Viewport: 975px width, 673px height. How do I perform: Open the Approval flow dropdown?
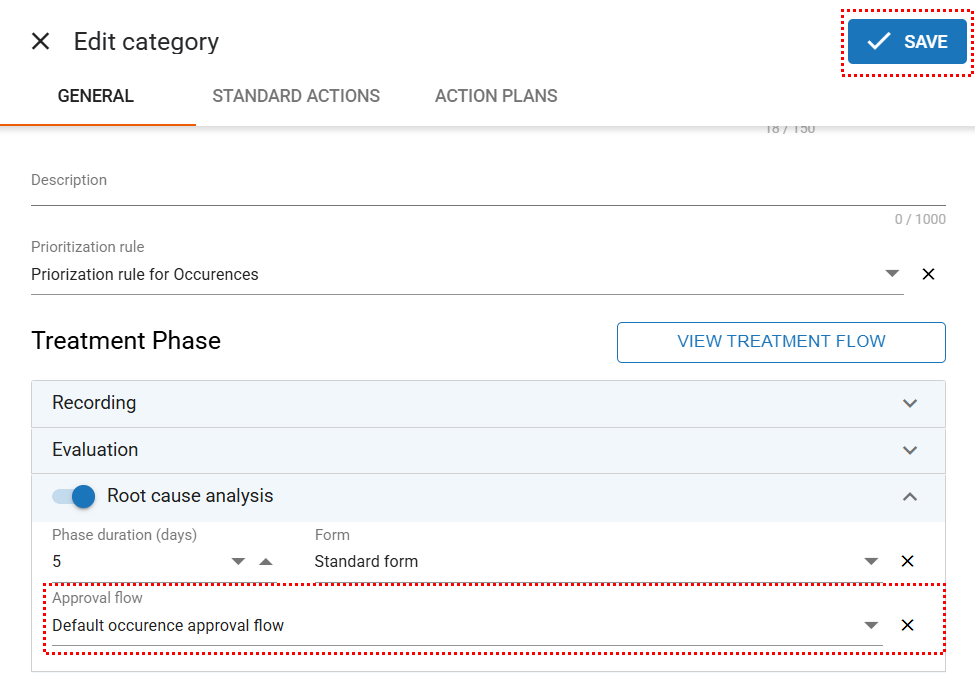point(871,625)
